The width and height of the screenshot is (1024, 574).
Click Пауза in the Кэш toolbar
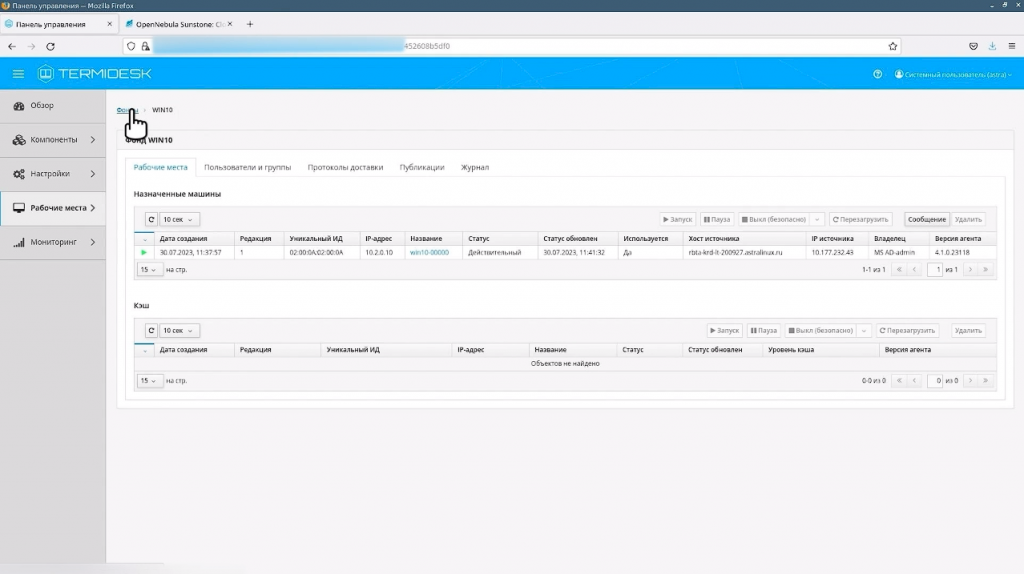tap(763, 330)
